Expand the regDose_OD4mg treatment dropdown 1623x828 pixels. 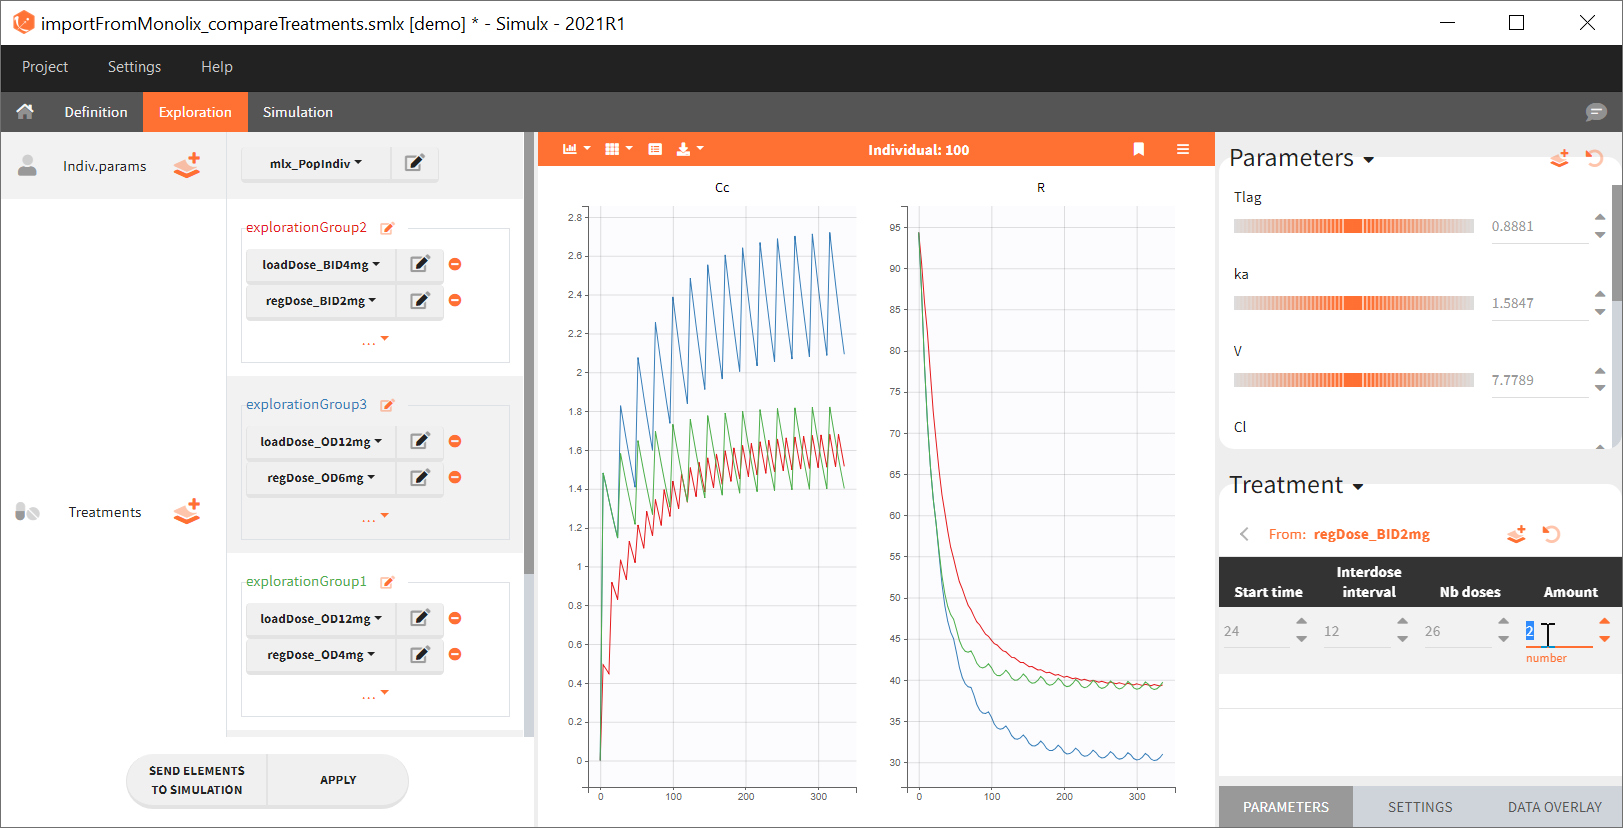(x=321, y=655)
